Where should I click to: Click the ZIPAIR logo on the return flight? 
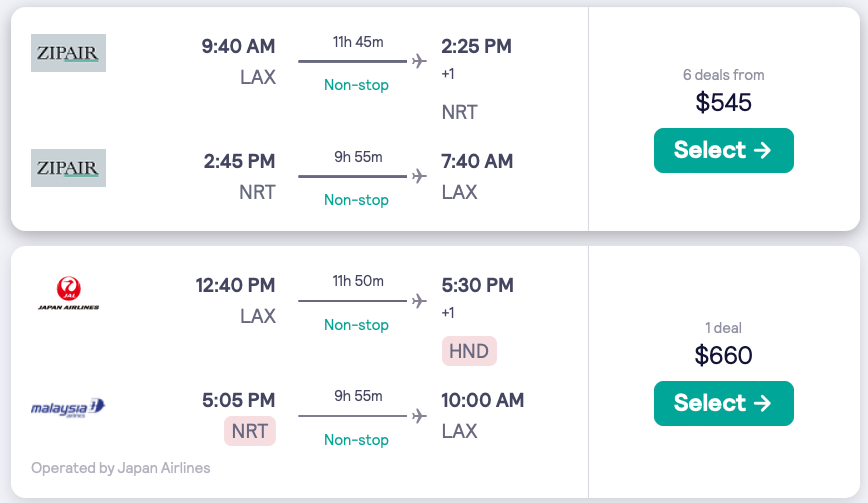pos(68,168)
